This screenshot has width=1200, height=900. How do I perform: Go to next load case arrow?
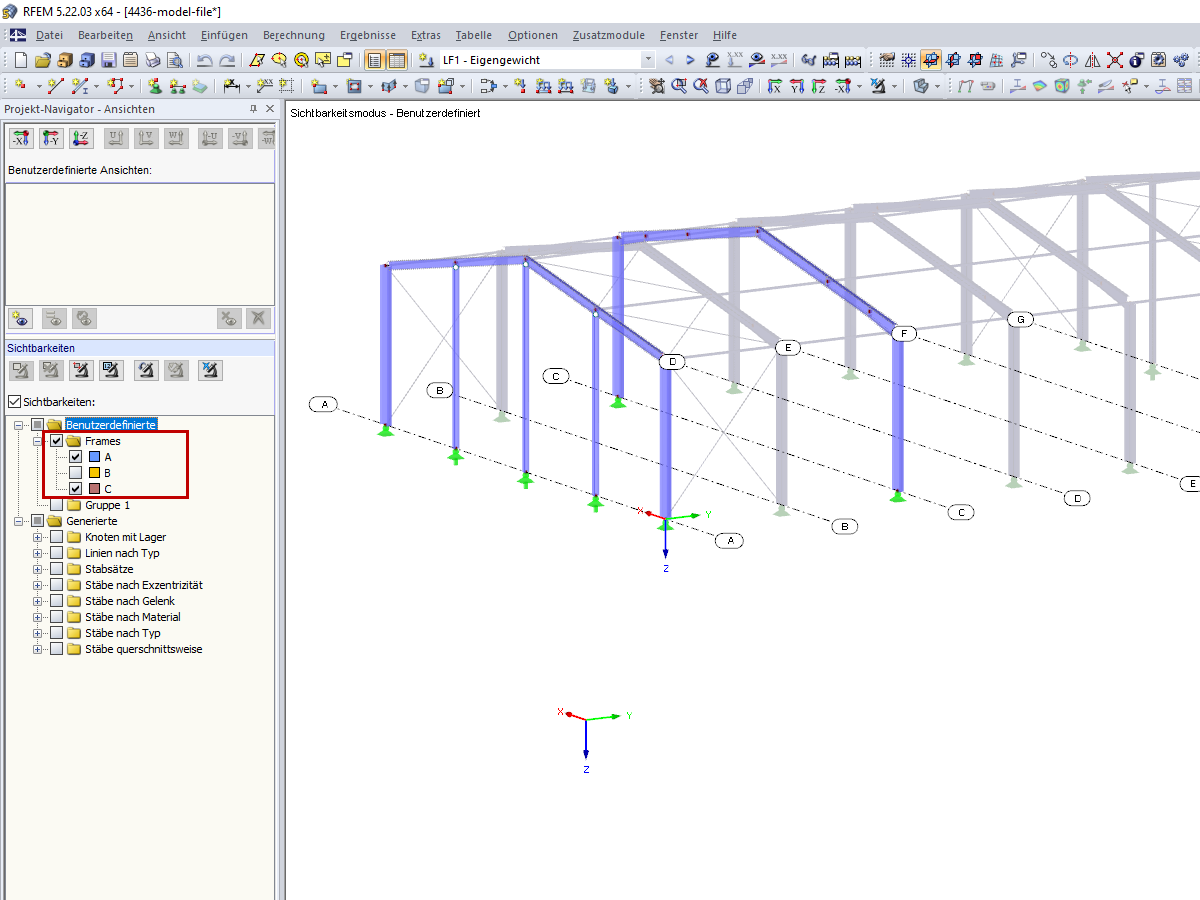690,60
